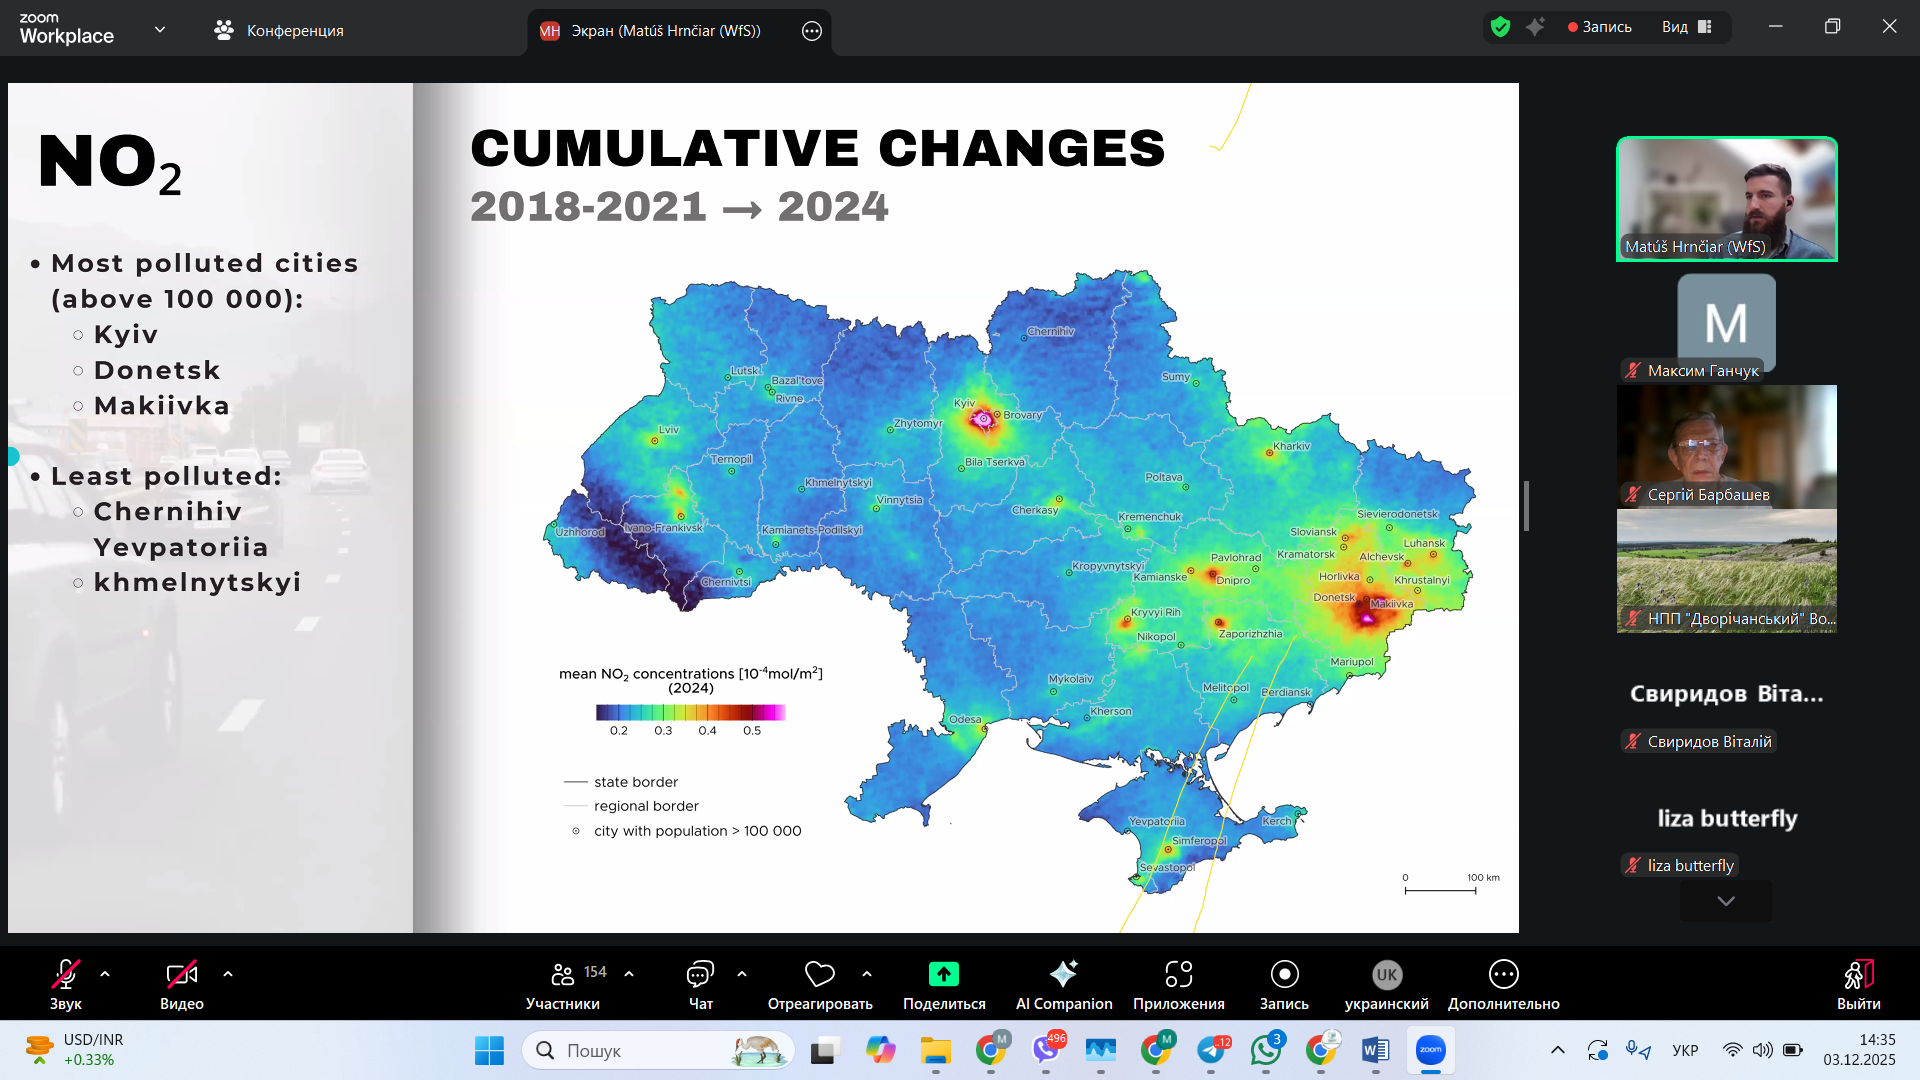Click the green Share screen icon

pos(943,974)
